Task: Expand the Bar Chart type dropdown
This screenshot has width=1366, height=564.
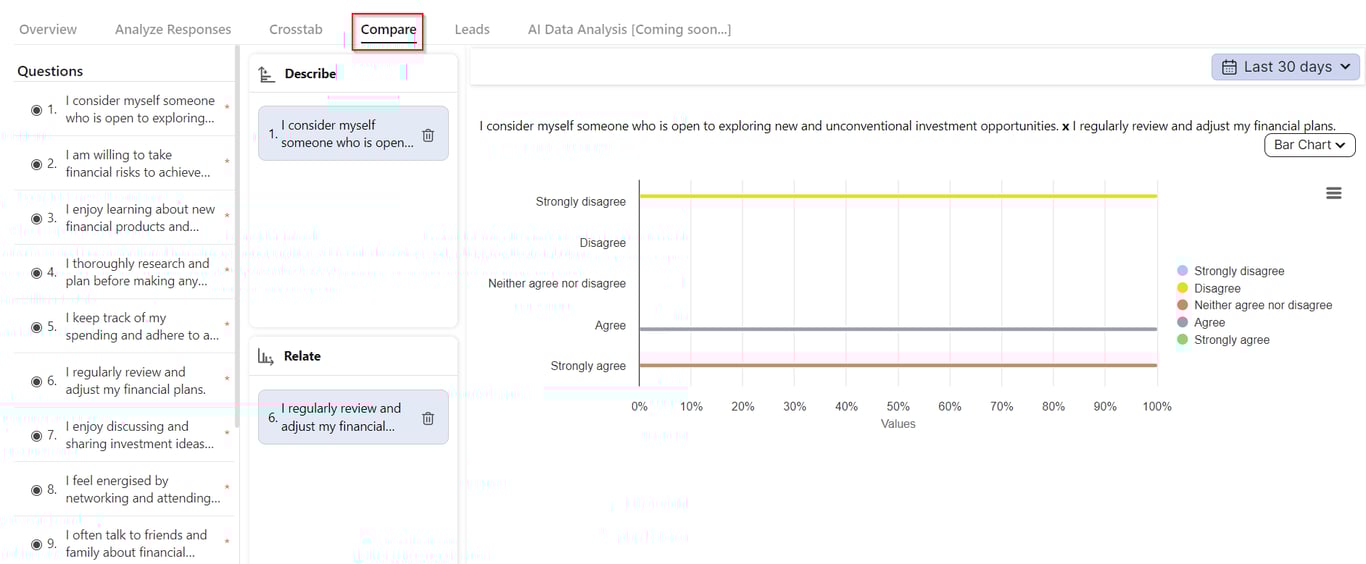Action: pyautogui.click(x=1309, y=145)
